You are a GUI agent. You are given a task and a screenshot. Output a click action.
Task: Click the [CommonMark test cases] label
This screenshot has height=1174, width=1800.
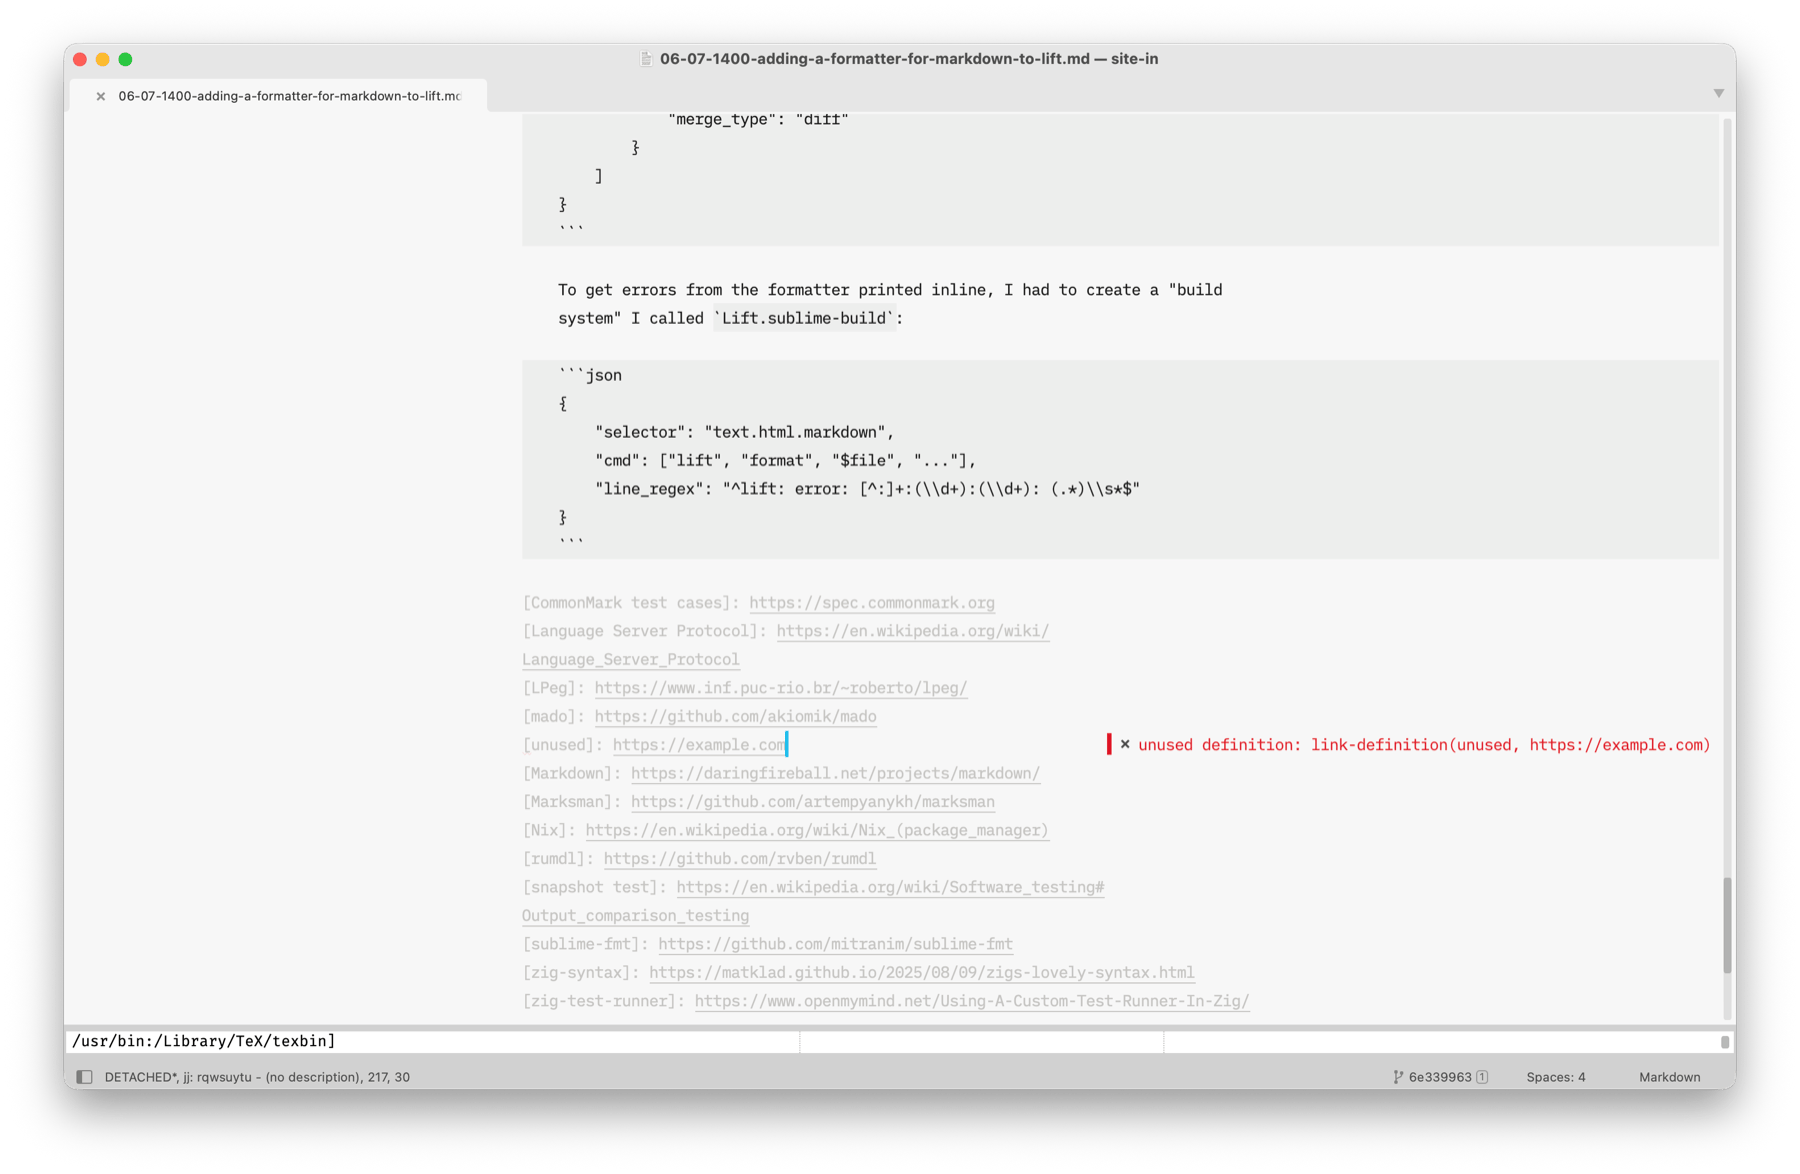631,603
